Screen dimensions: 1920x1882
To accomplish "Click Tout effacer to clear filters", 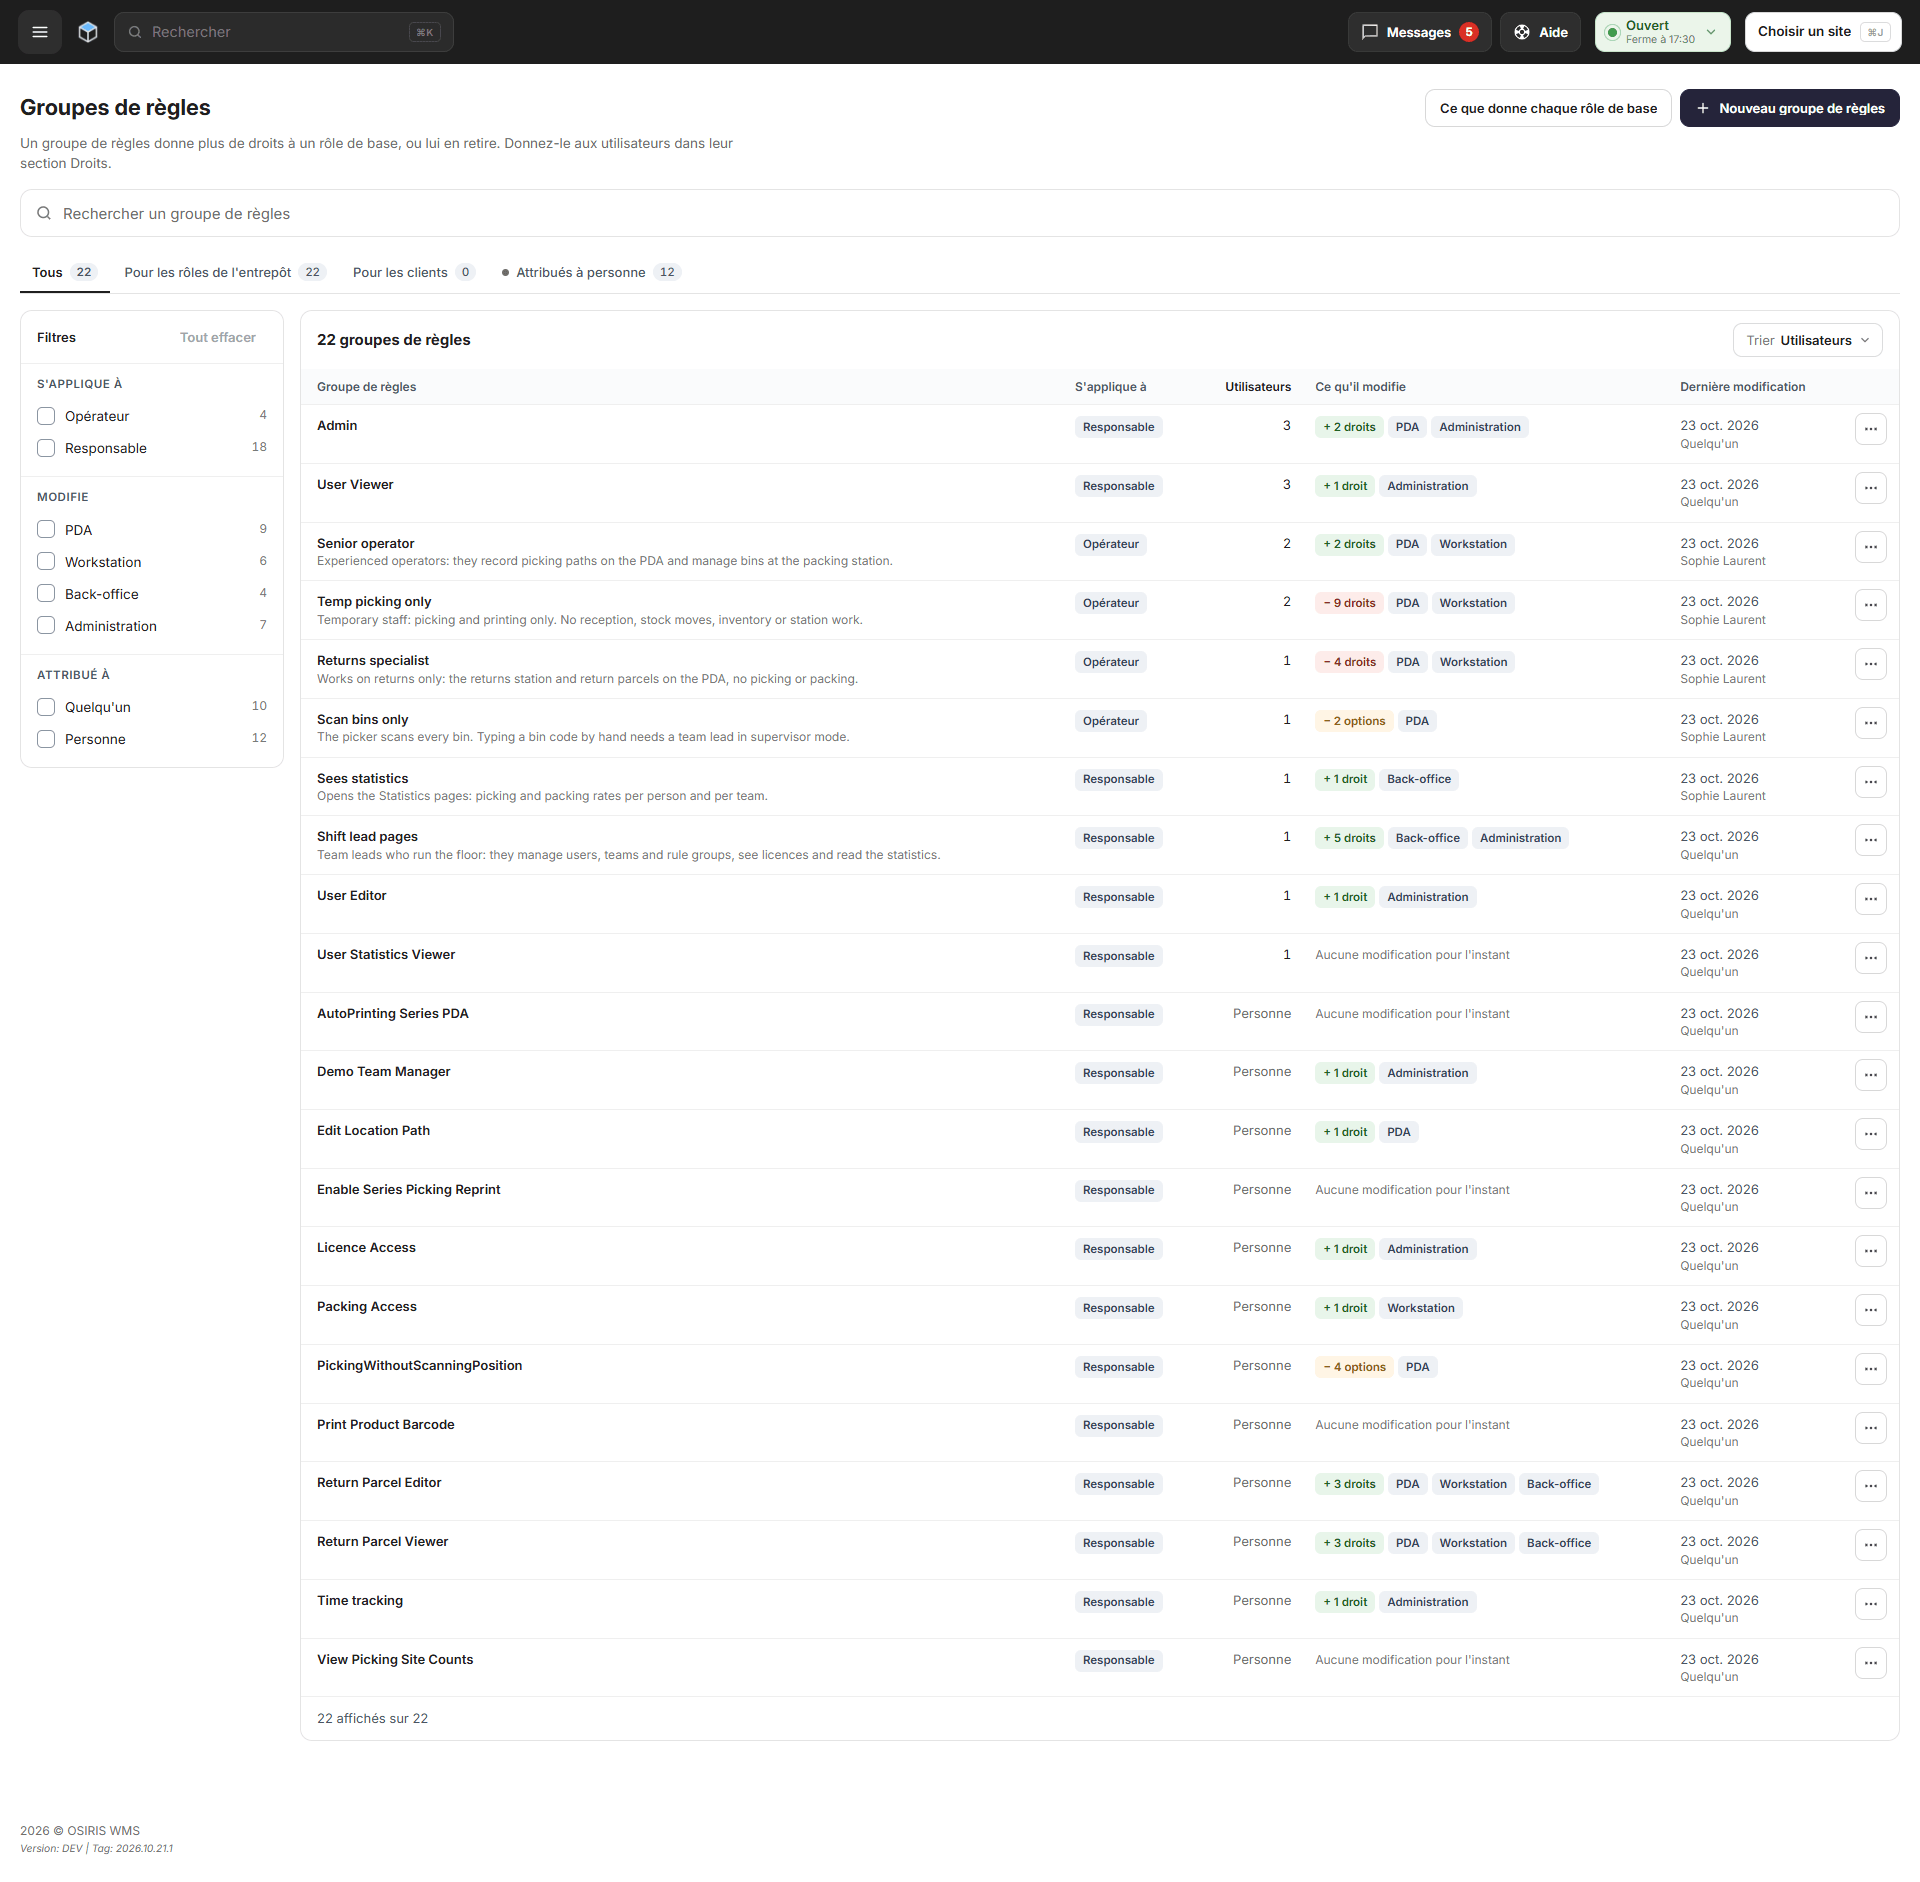I will point(217,337).
